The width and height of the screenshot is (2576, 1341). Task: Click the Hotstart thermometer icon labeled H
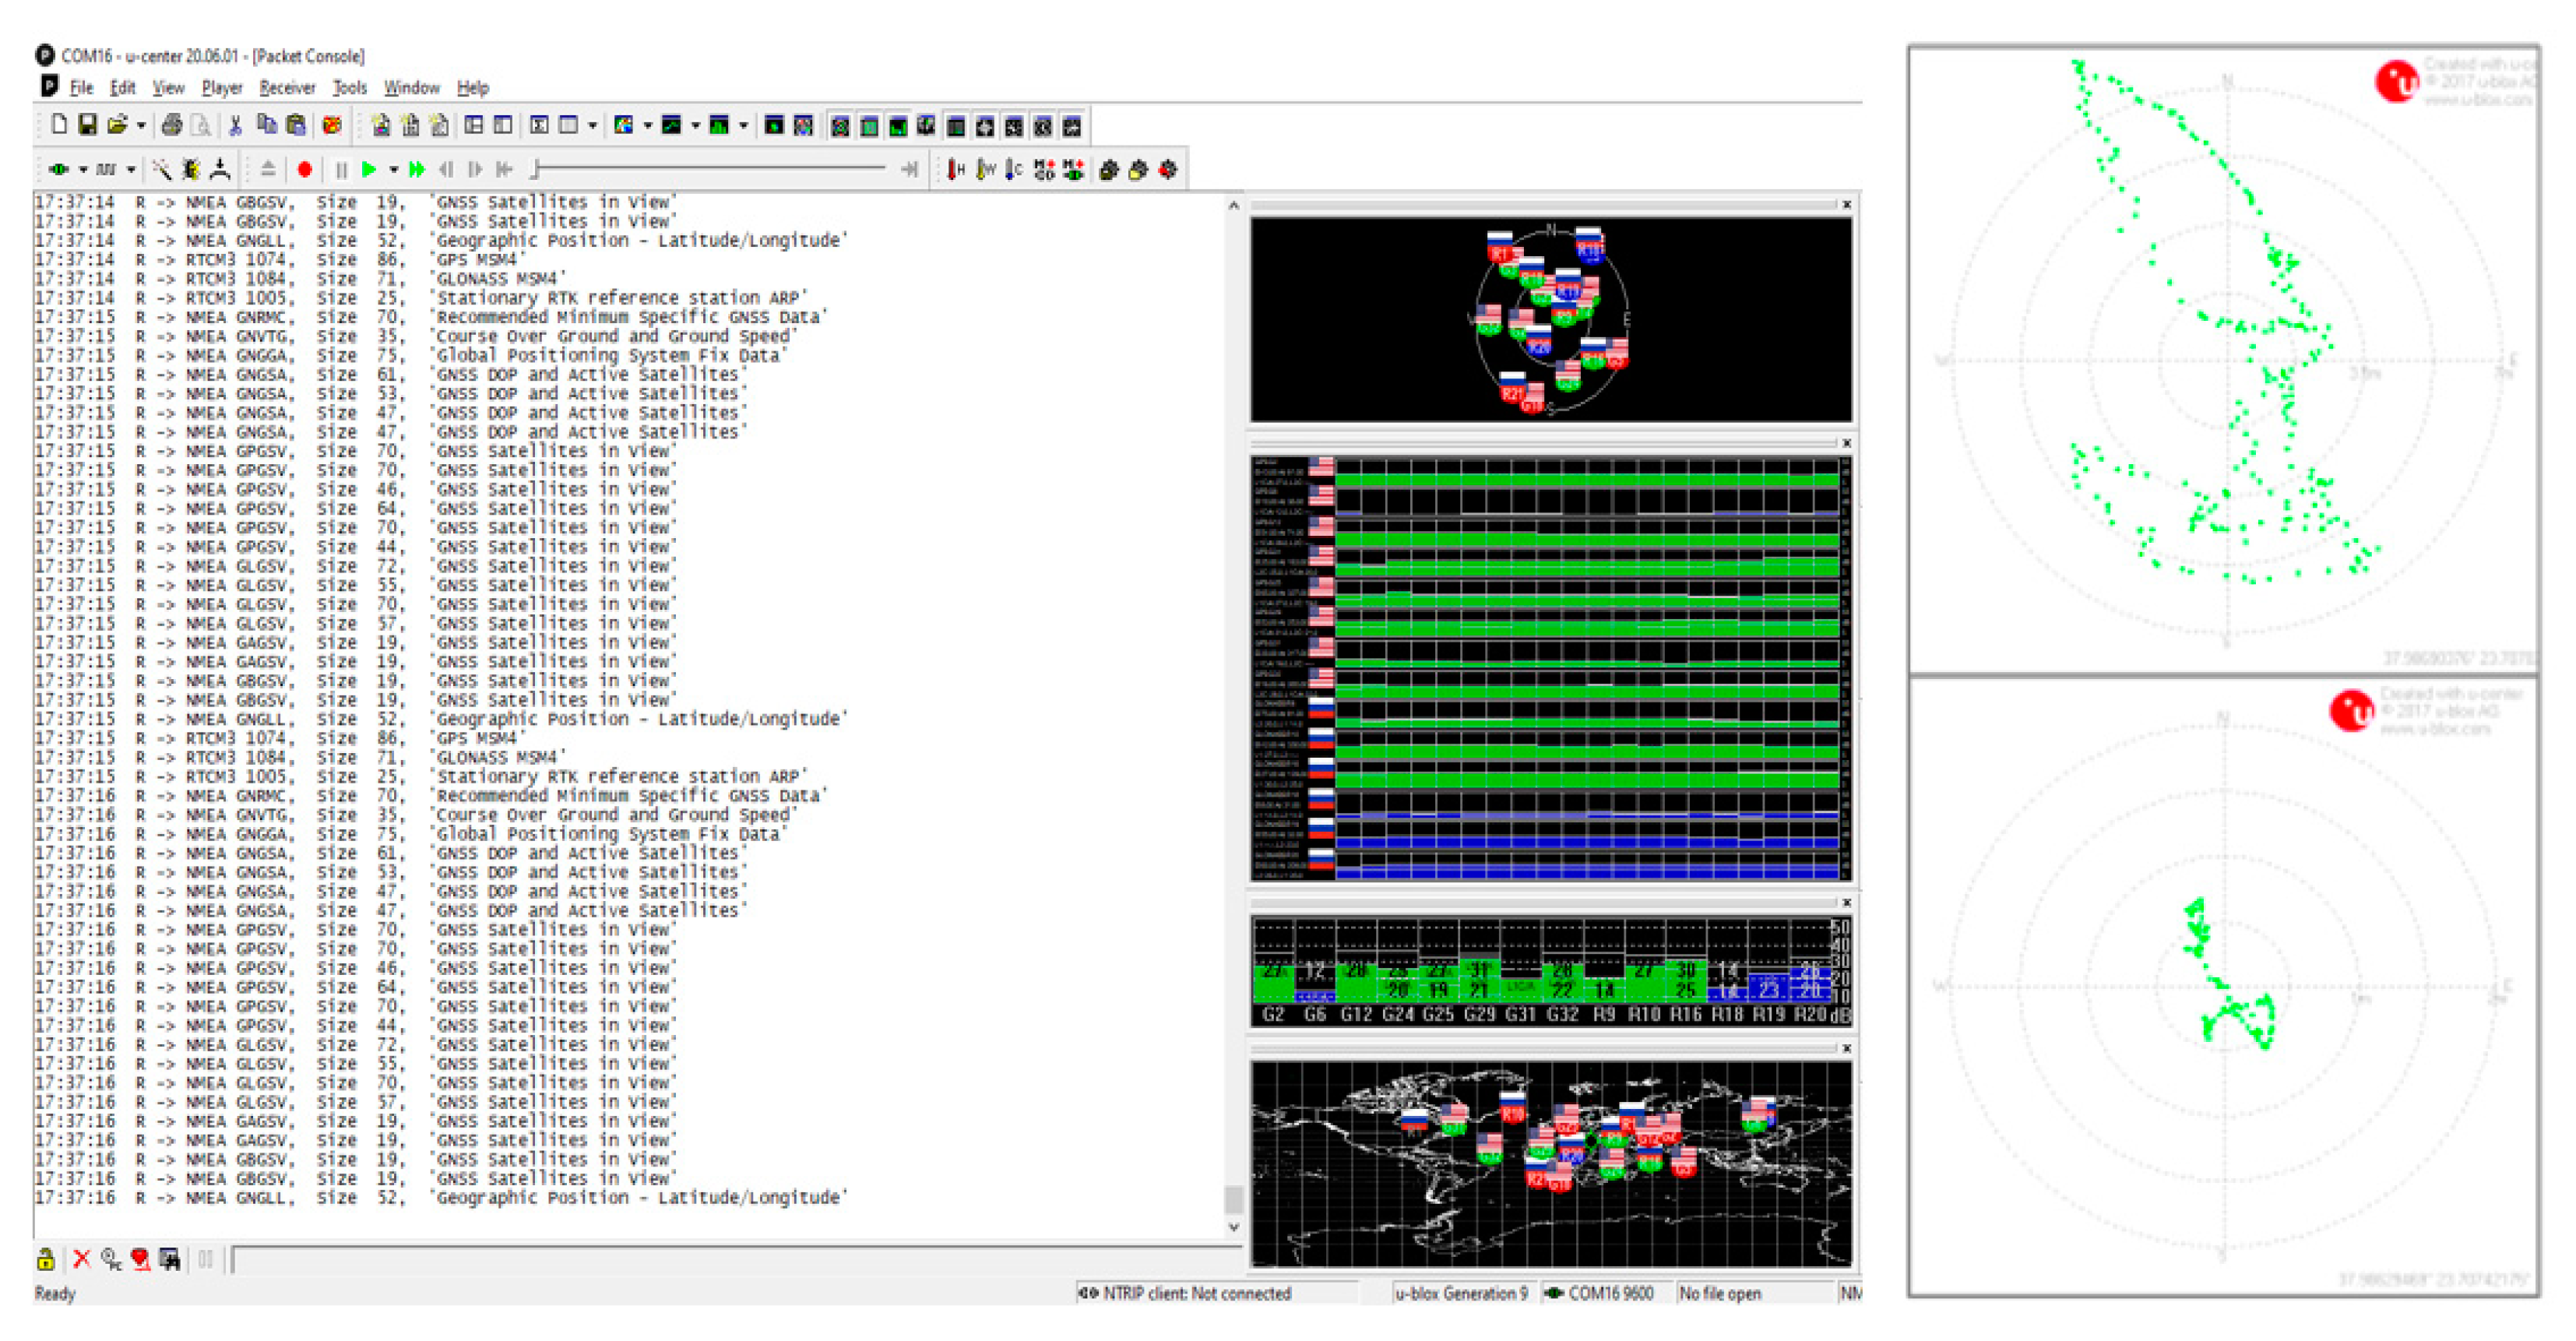(x=956, y=170)
